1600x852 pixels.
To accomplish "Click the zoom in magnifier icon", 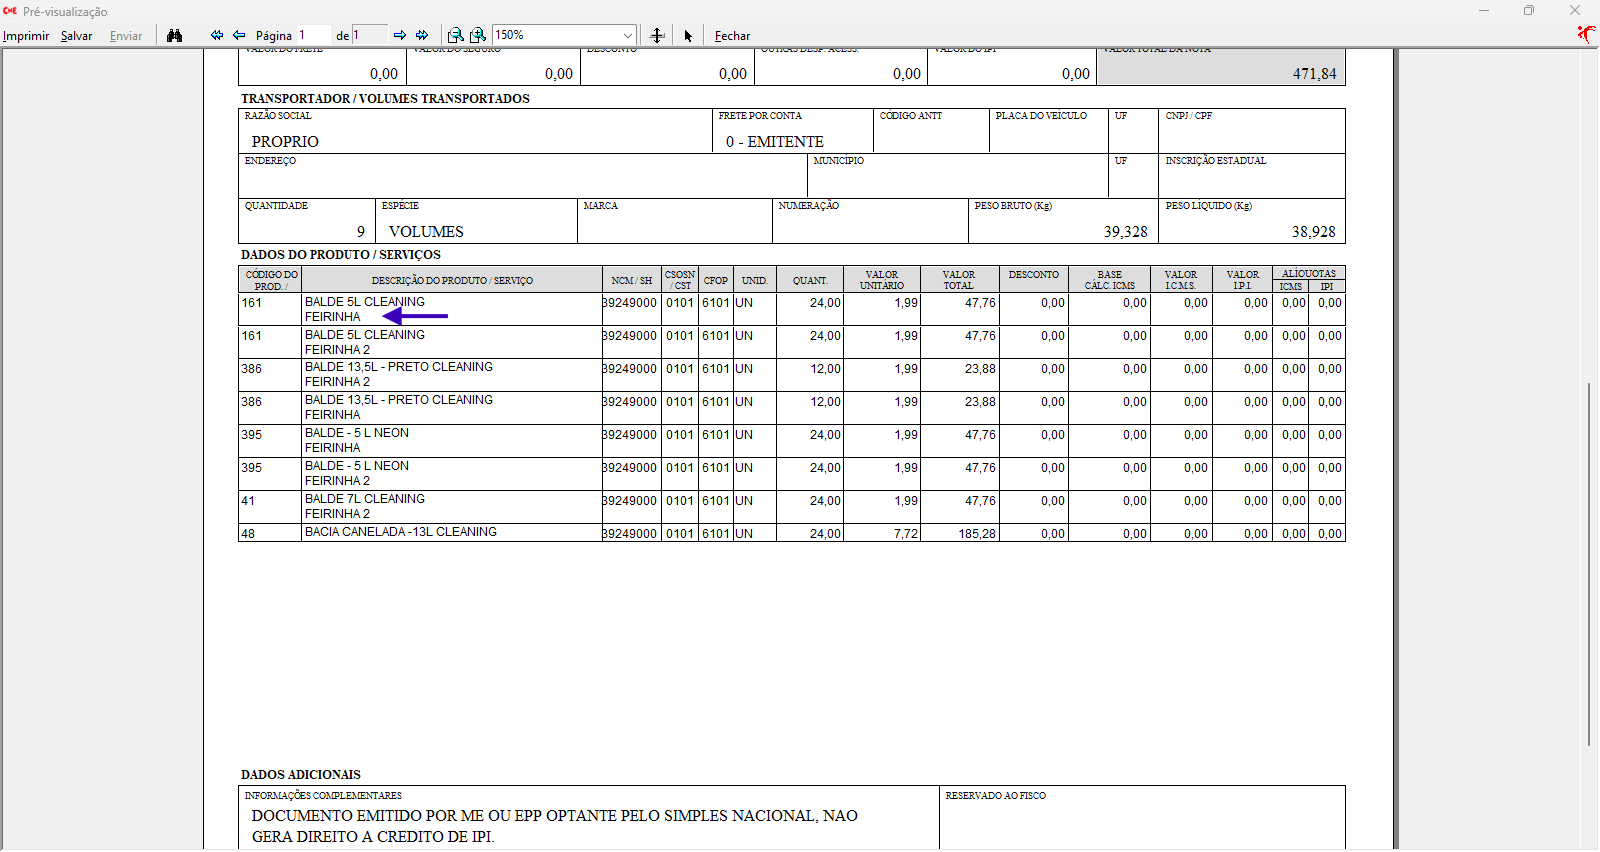I will (478, 35).
